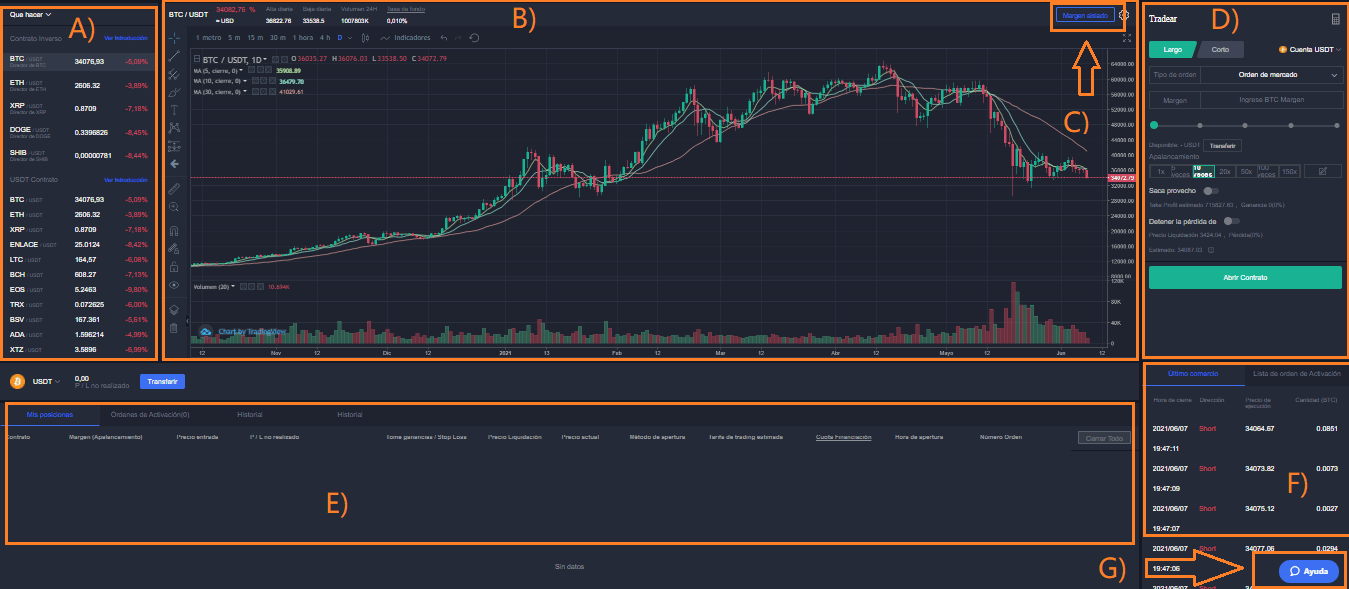Enable the magnet snap tool
1349x589 pixels.
coord(174,230)
